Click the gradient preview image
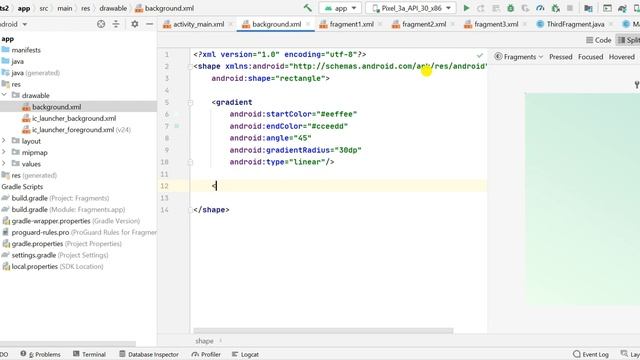 tap(582, 199)
